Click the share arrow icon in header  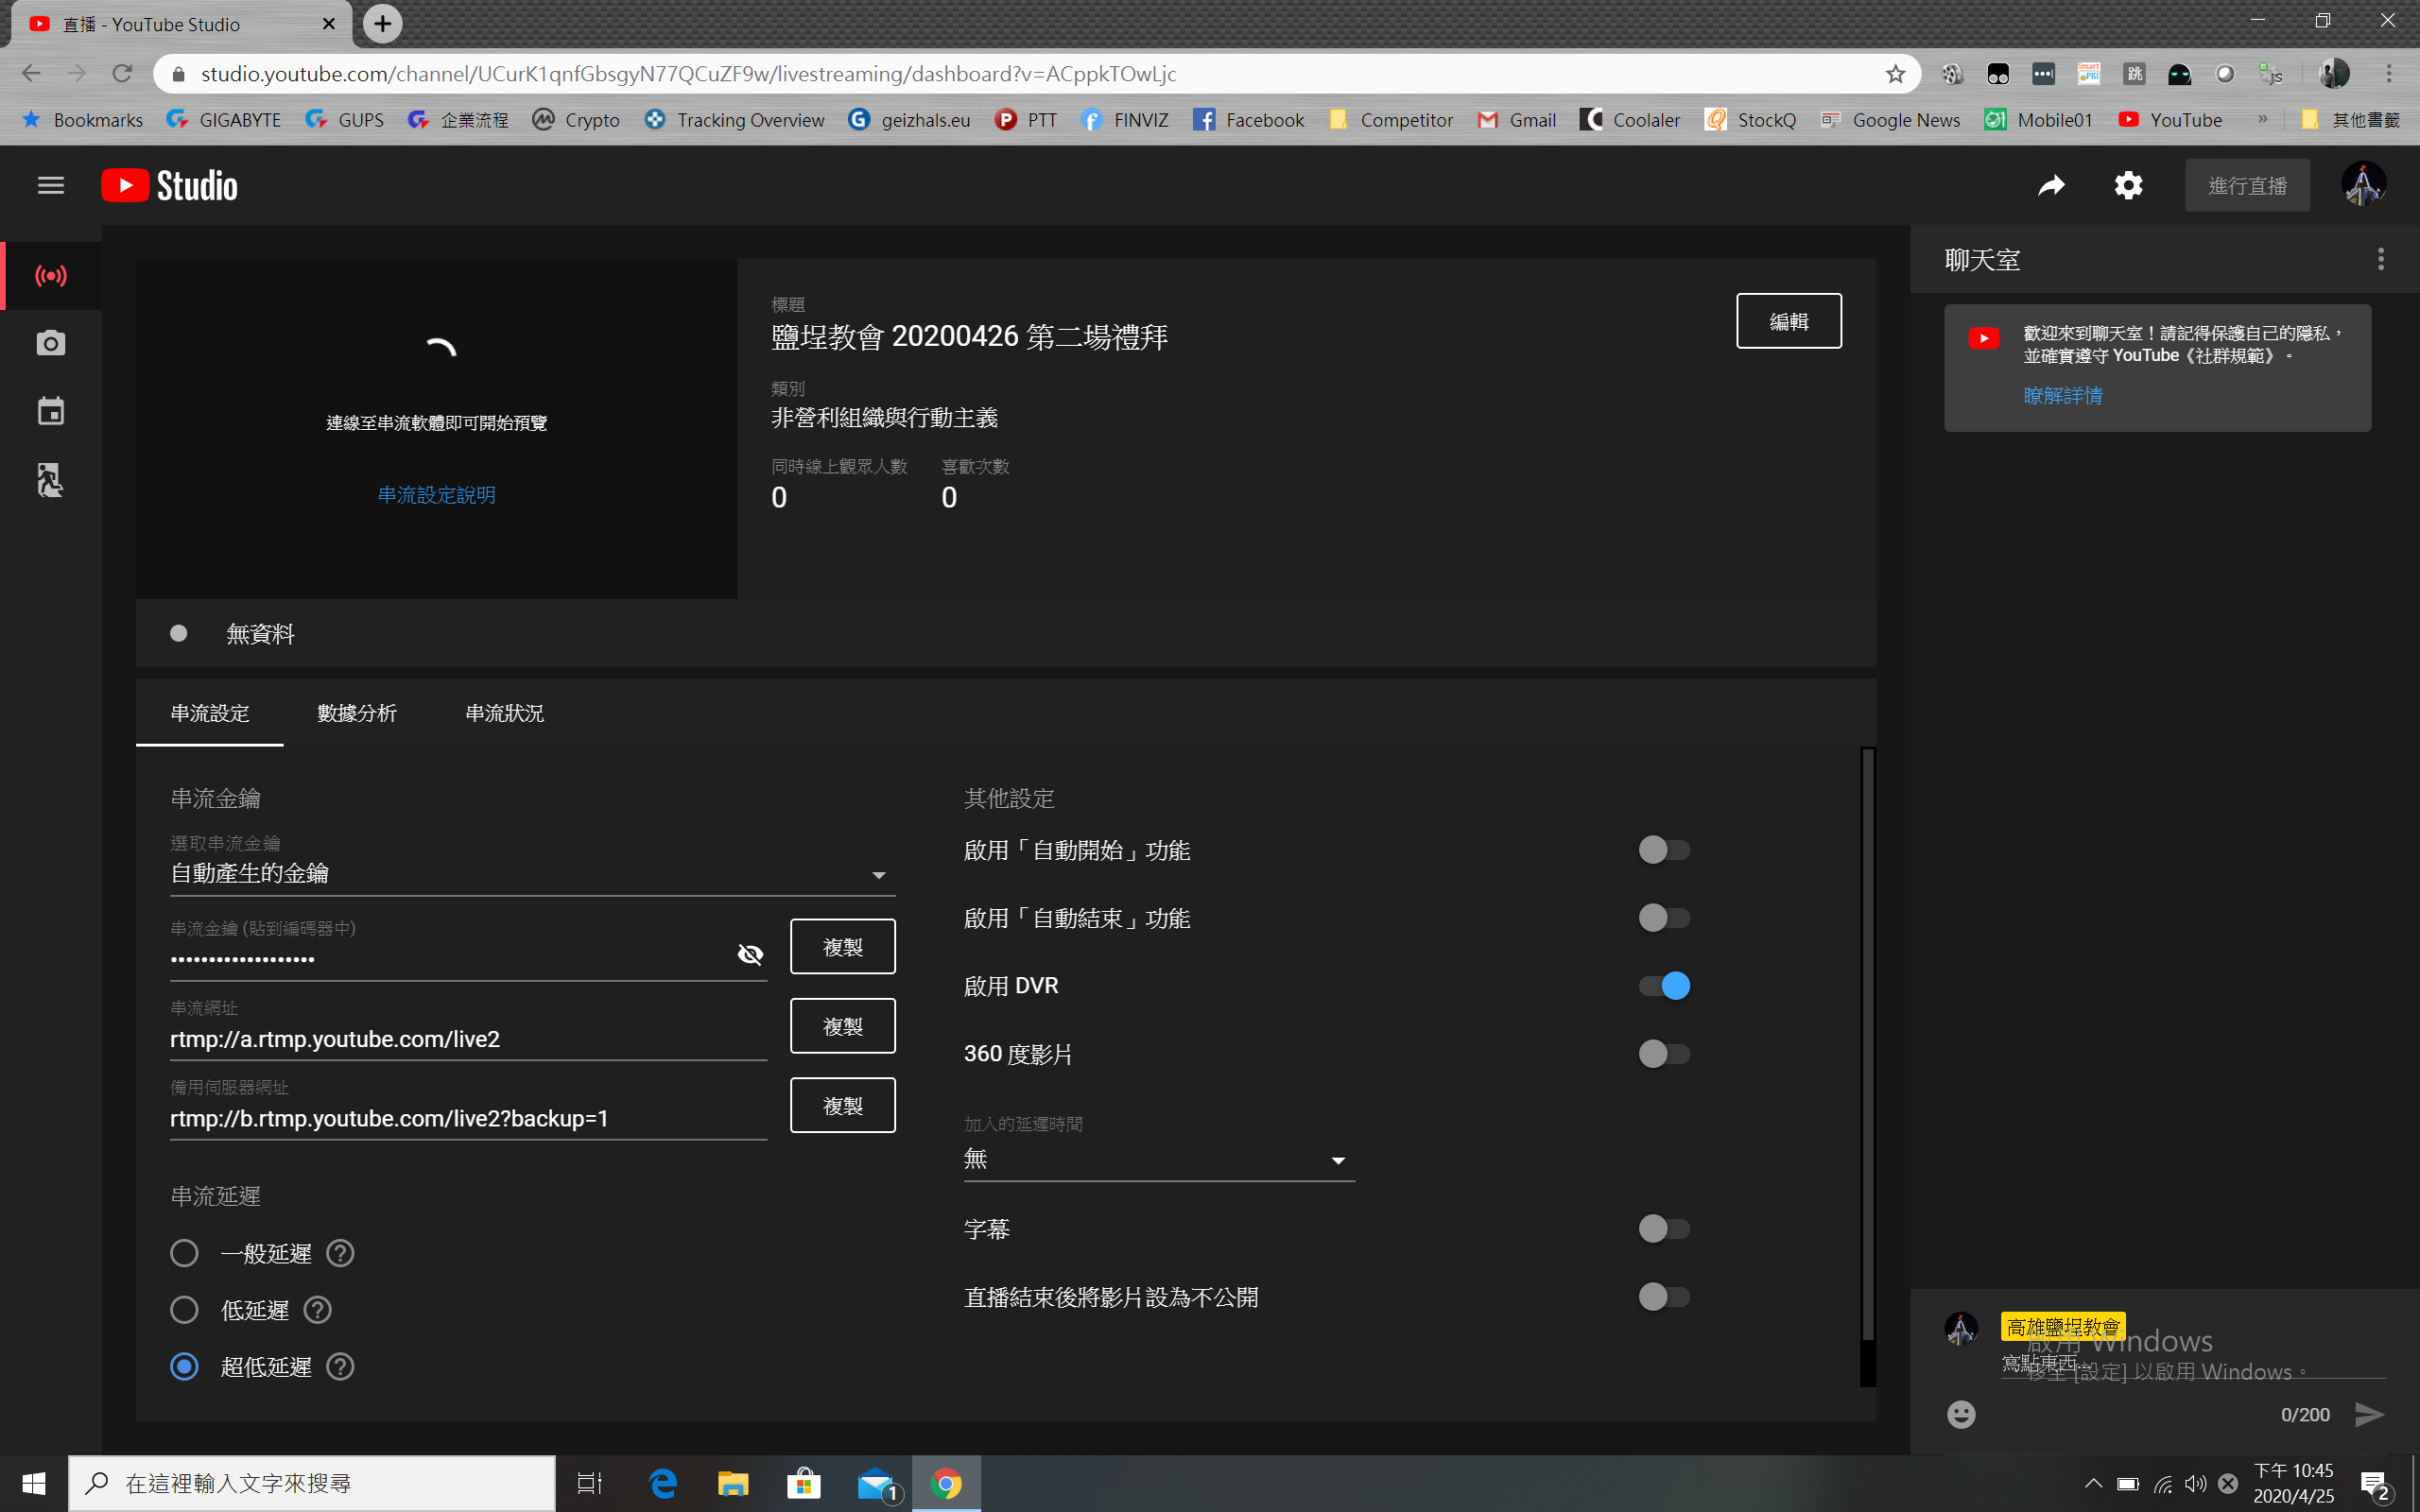pyautogui.click(x=2051, y=186)
